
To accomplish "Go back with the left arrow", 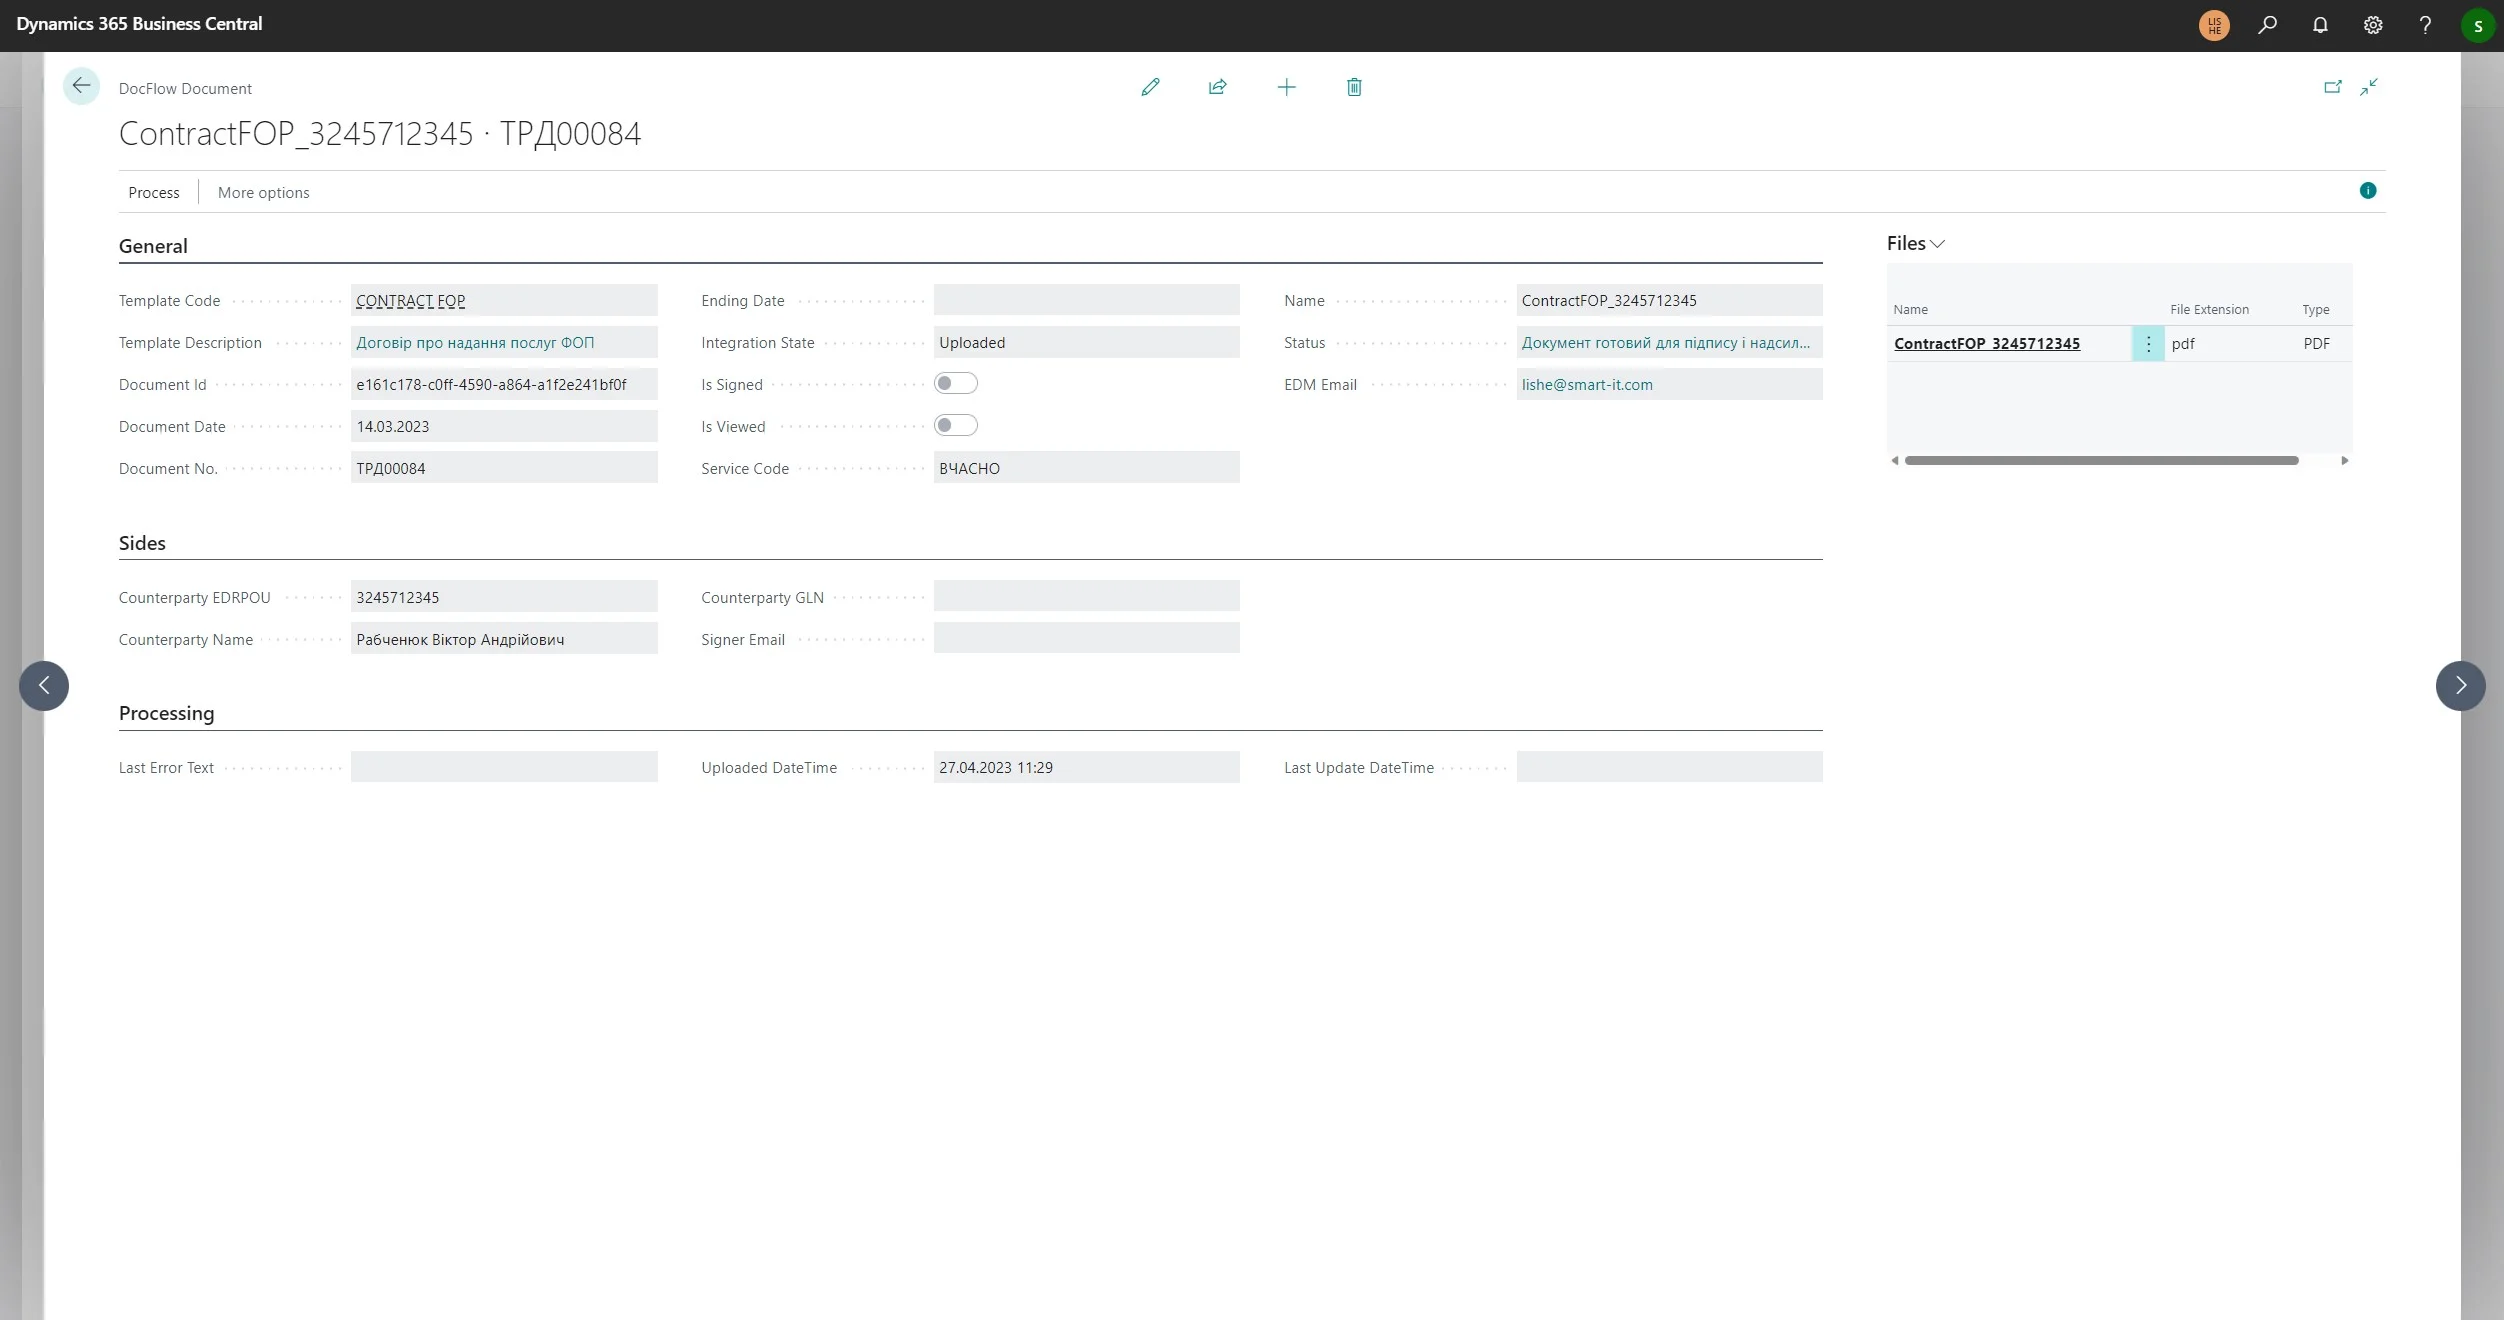I will pyautogui.click(x=81, y=86).
